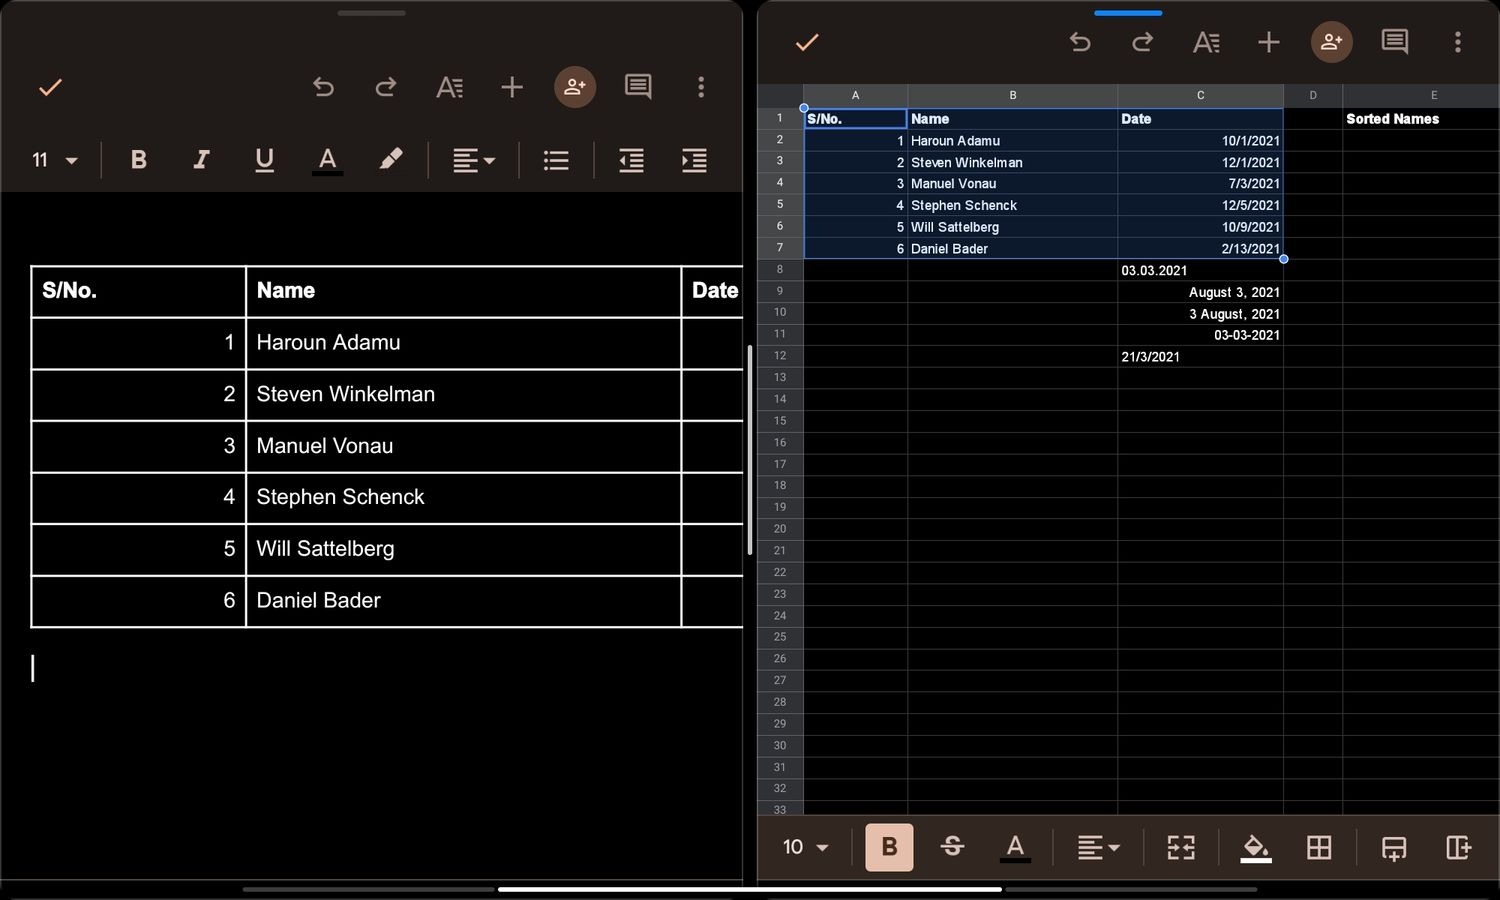Open cell borders tool in Sheets
Viewport: 1500px width, 900px height.
pos(1319,848)
